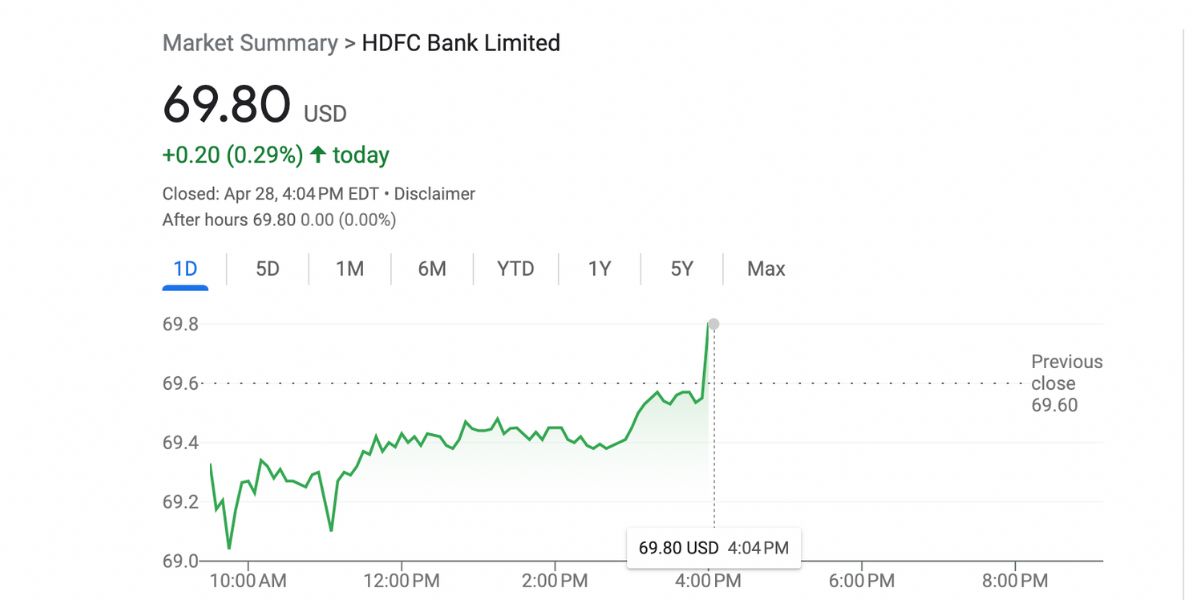
Task: Click the HDFC Bank Limited title
Action: (x=461, y=43)
